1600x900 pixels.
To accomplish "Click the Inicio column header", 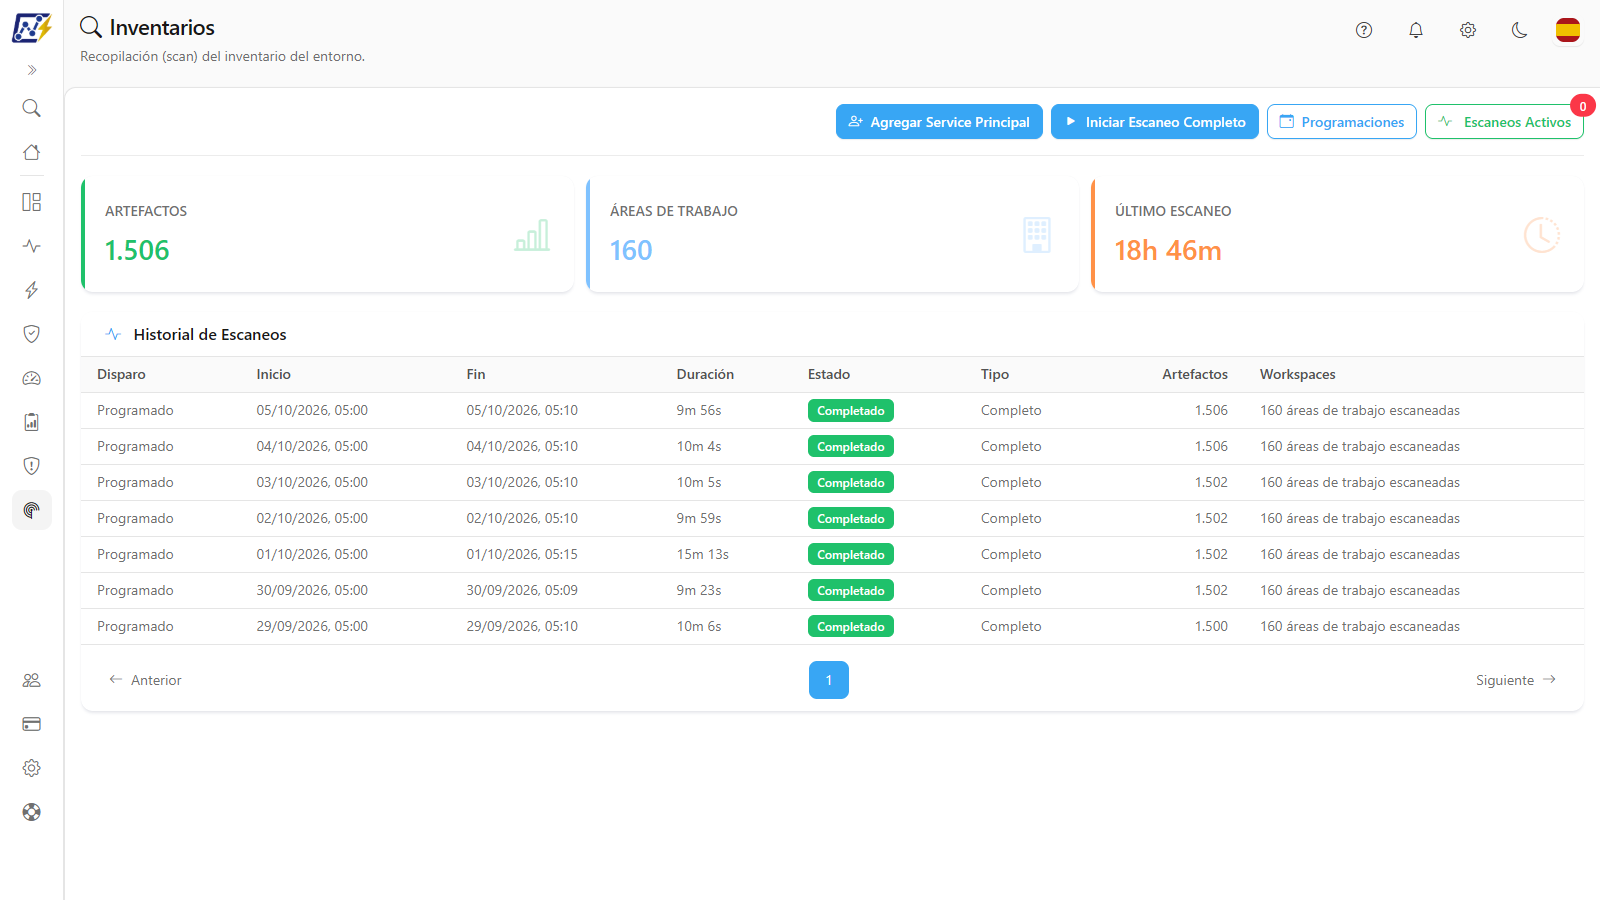I will tap(273, 374).
